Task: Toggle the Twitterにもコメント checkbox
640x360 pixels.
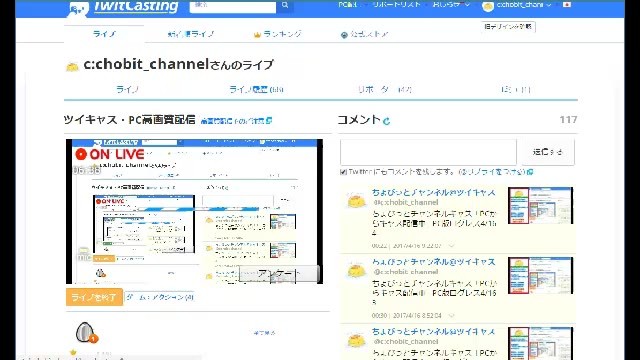Action: (x=343, y=172)
